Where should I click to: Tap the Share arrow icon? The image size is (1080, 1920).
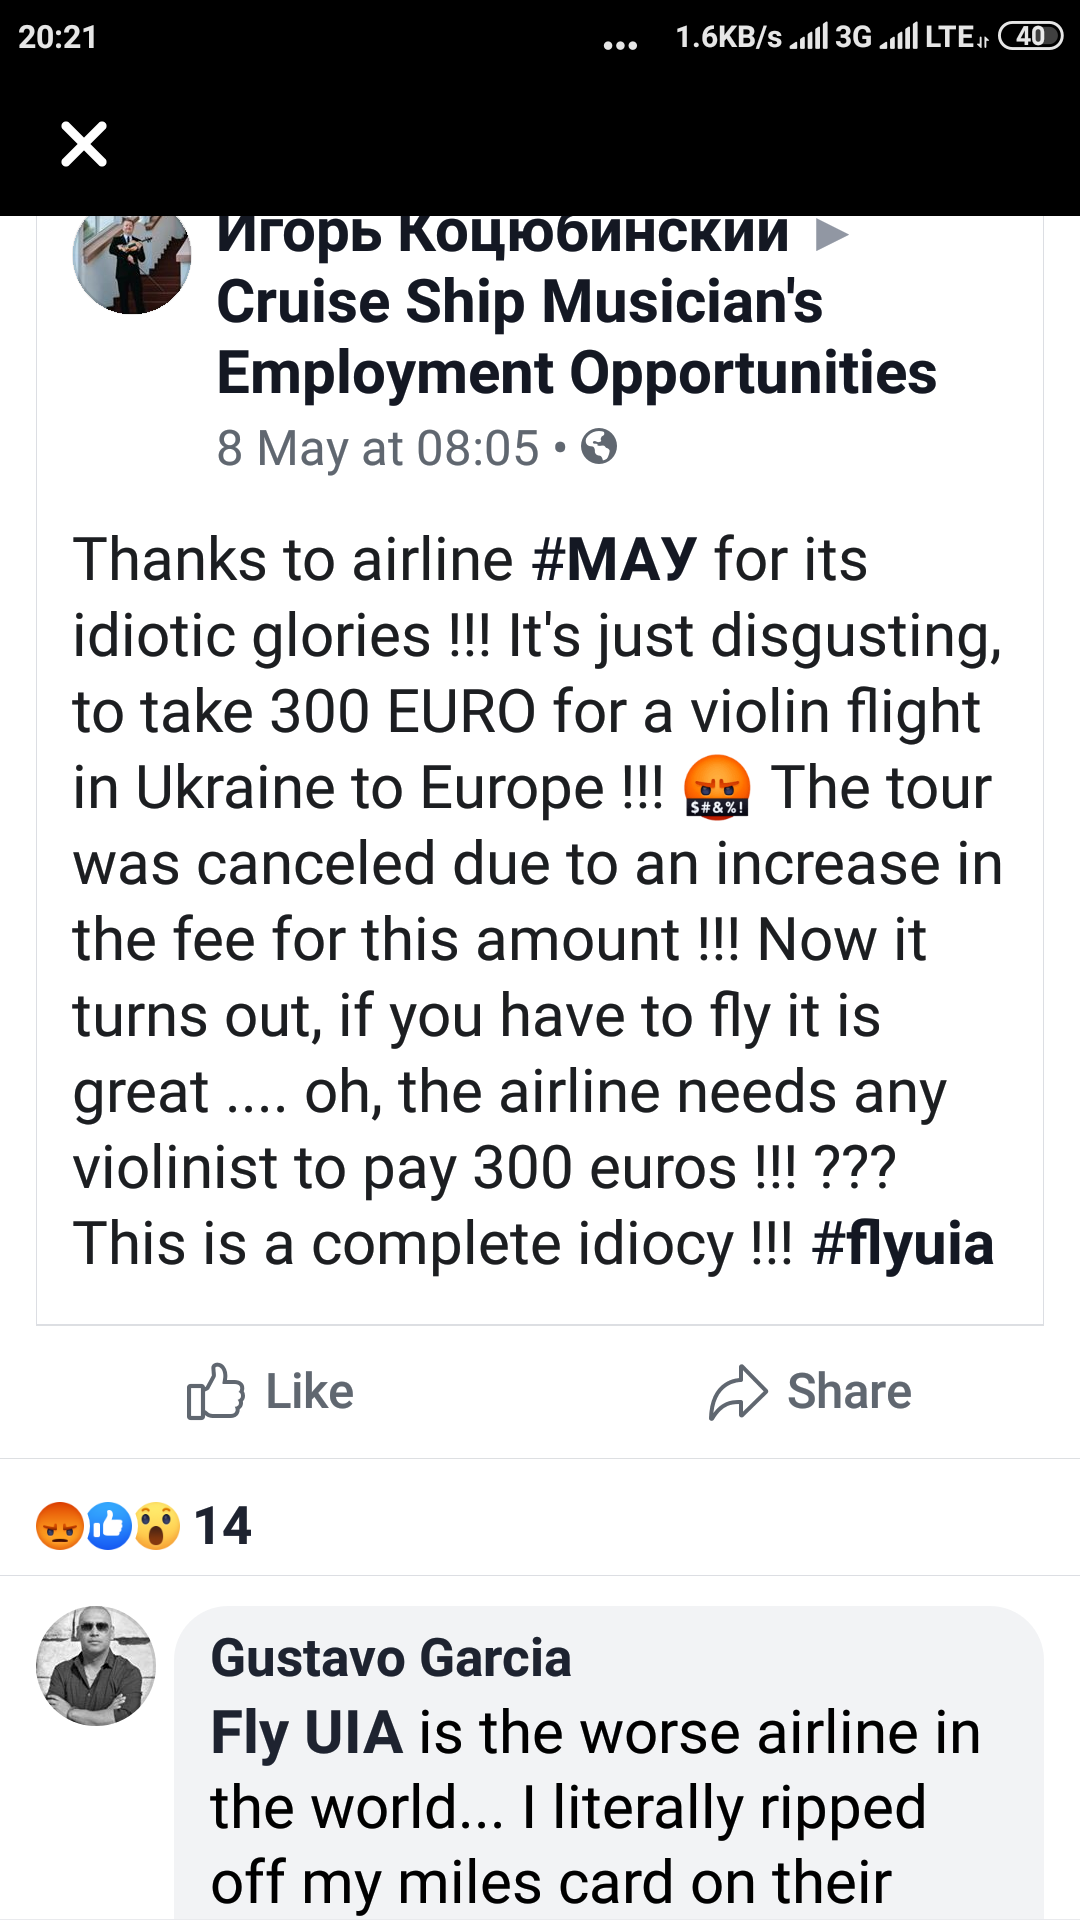pos(738,1392)
